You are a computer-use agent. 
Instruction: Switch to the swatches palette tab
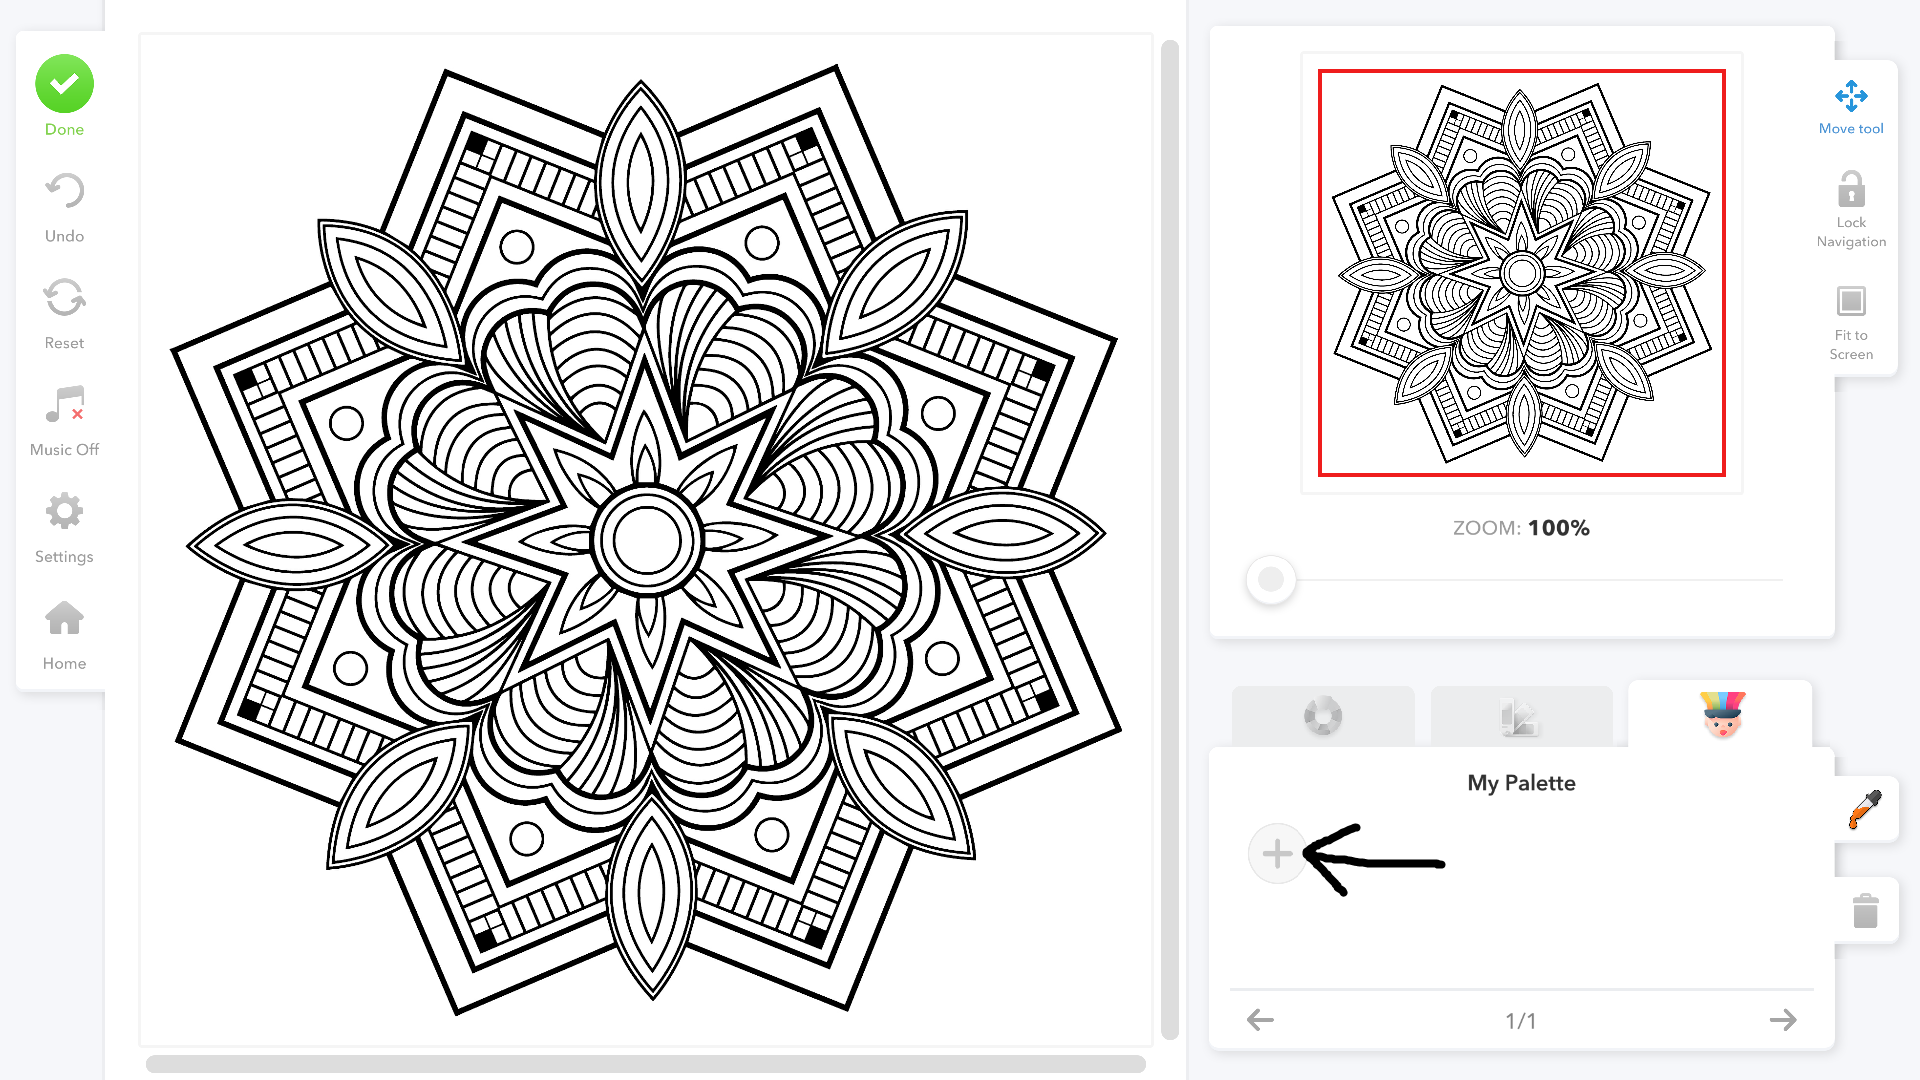(1521, 716)
